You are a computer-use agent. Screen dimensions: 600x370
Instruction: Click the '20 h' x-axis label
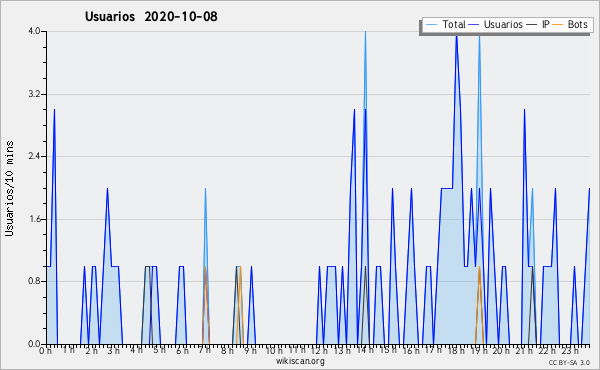[501, 351]
